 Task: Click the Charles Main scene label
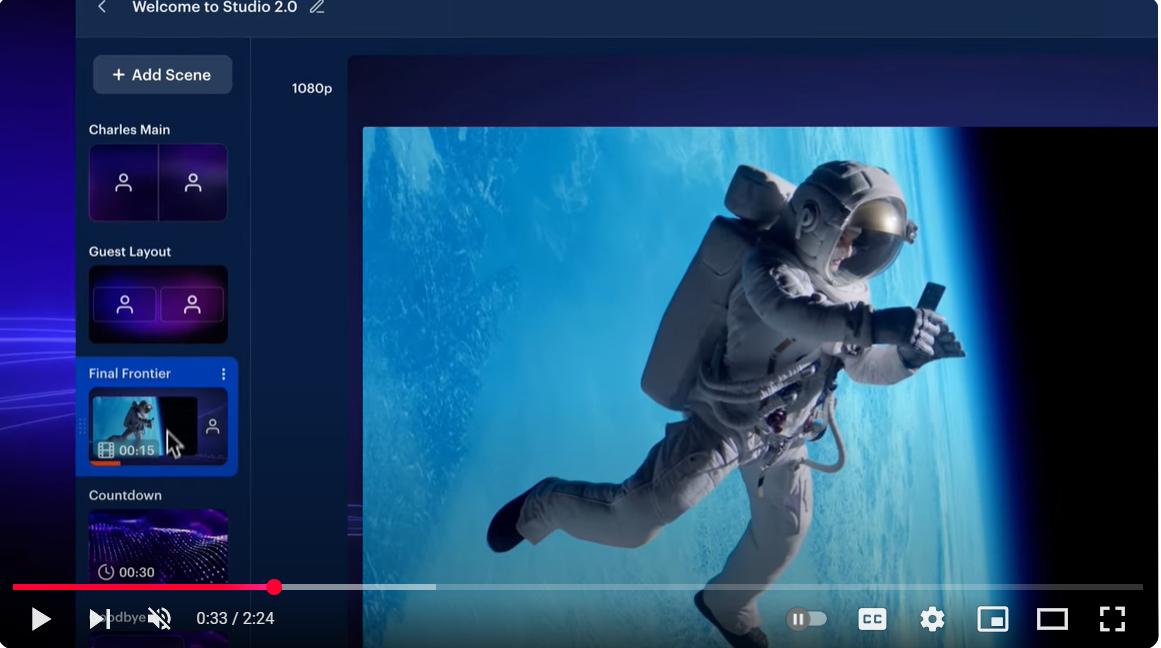click(130, 130)
